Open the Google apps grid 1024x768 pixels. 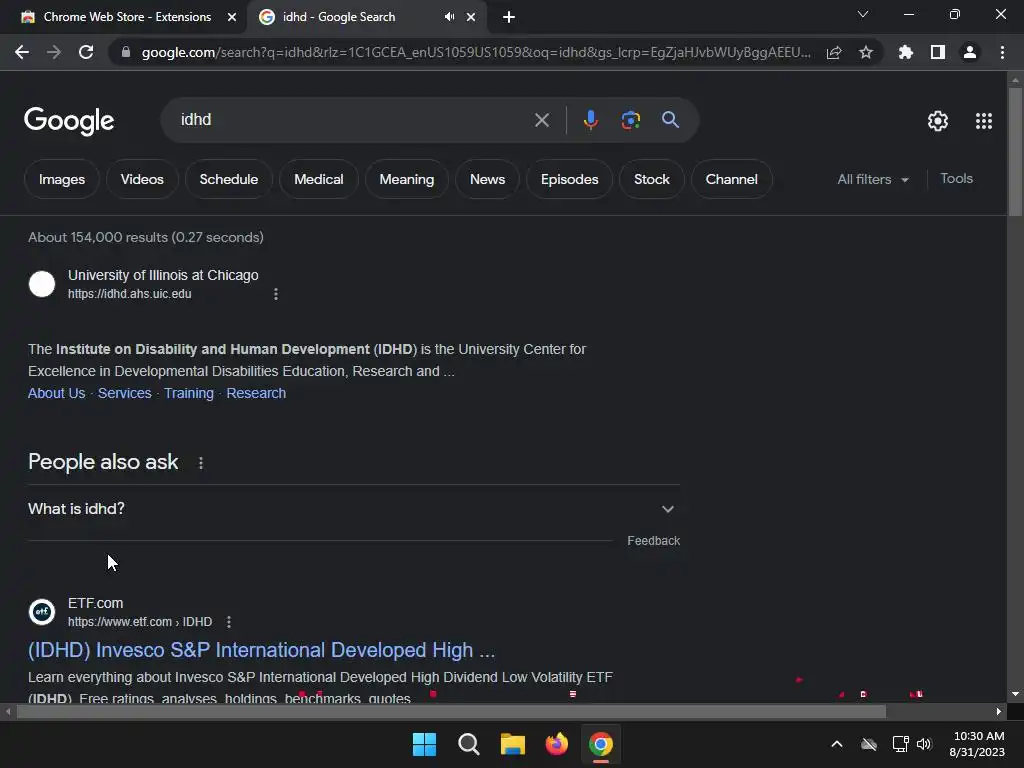tap(984, 121)
